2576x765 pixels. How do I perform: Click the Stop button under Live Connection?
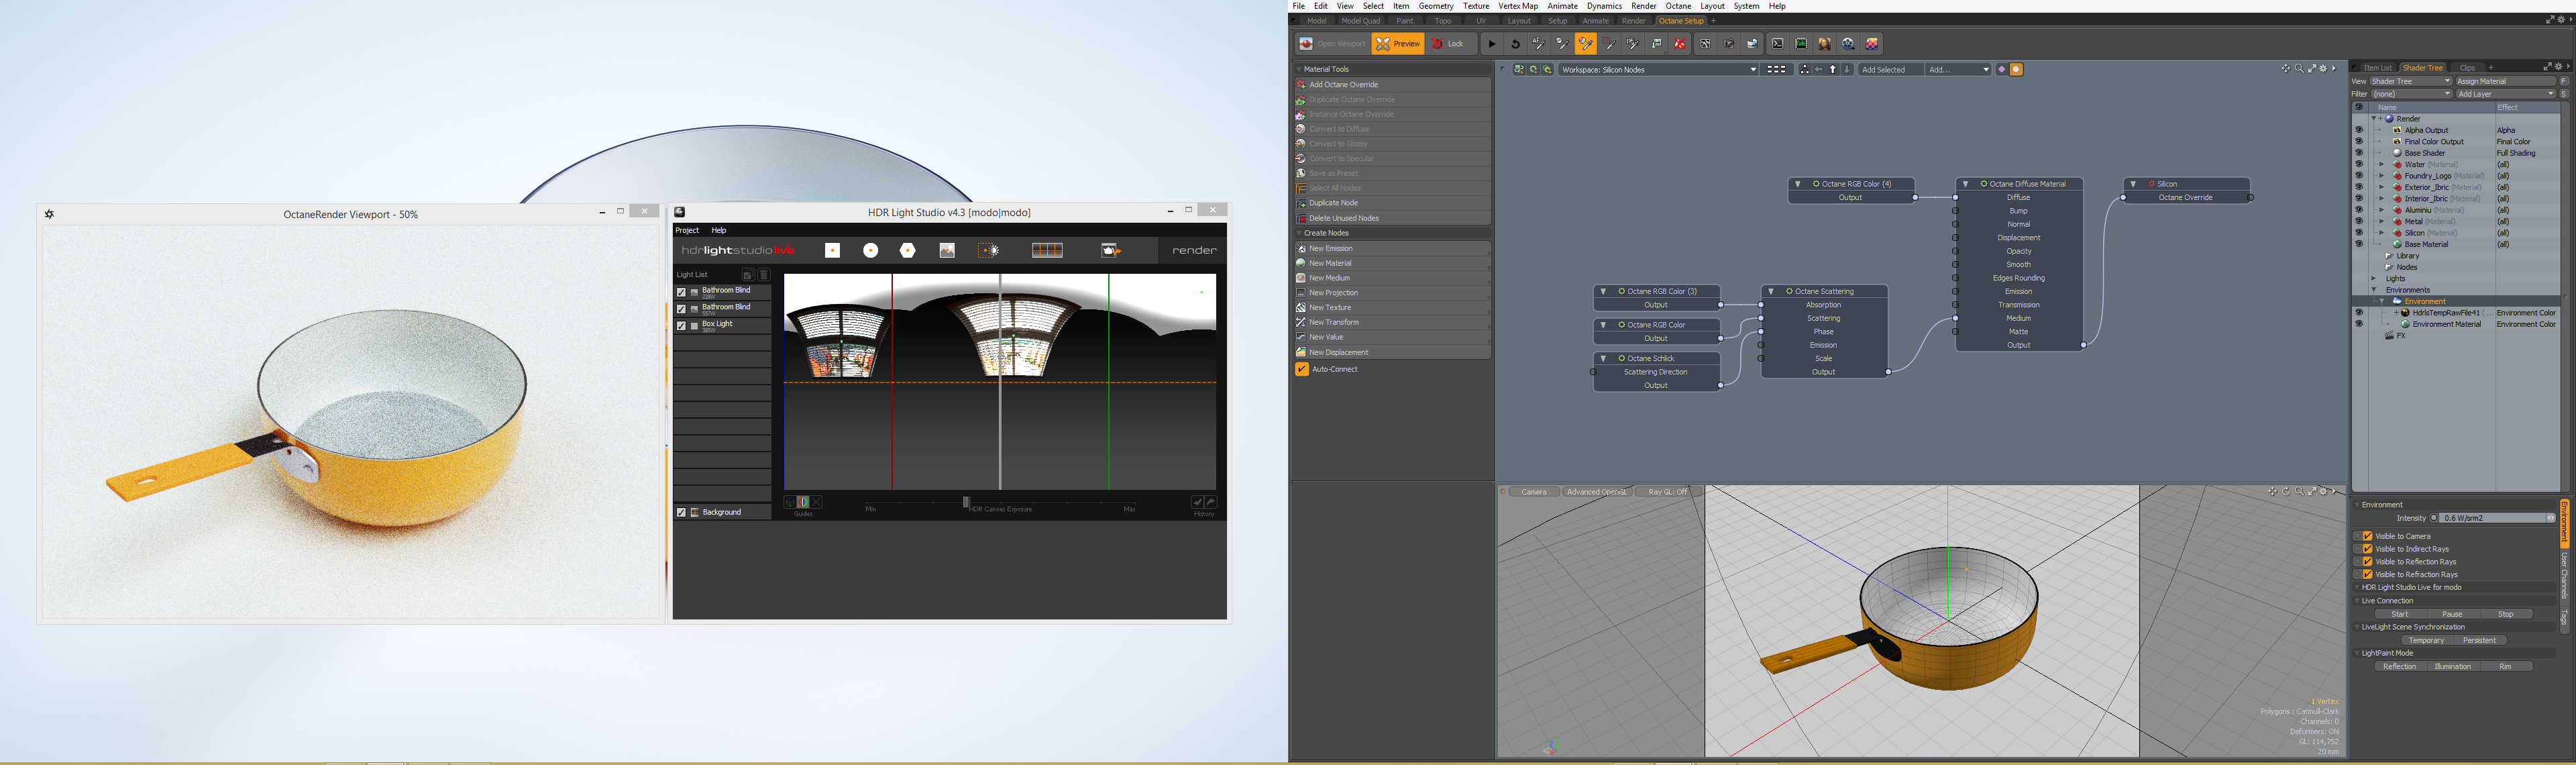click(2505, 614)
